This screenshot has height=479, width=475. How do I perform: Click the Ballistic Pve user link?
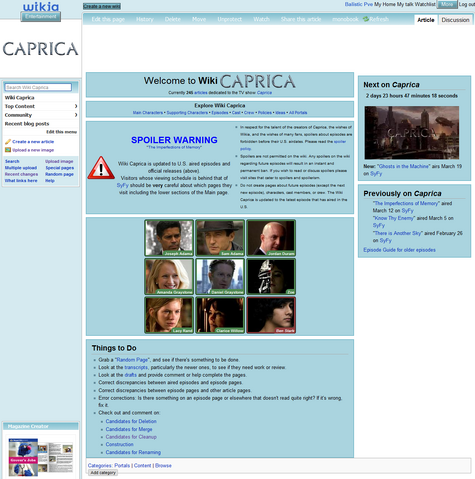pos(359,4)
